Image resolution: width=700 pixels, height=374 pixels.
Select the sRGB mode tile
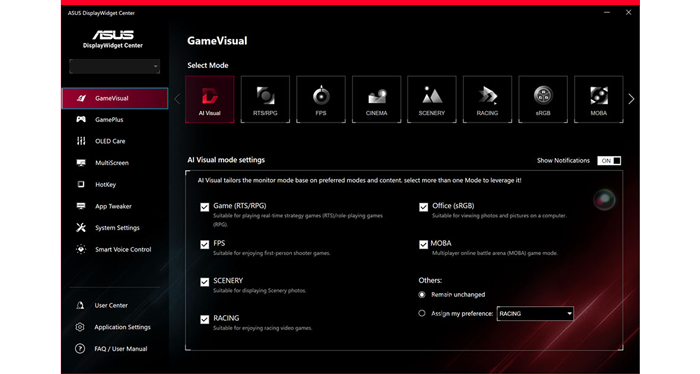(x=543, y=99)
